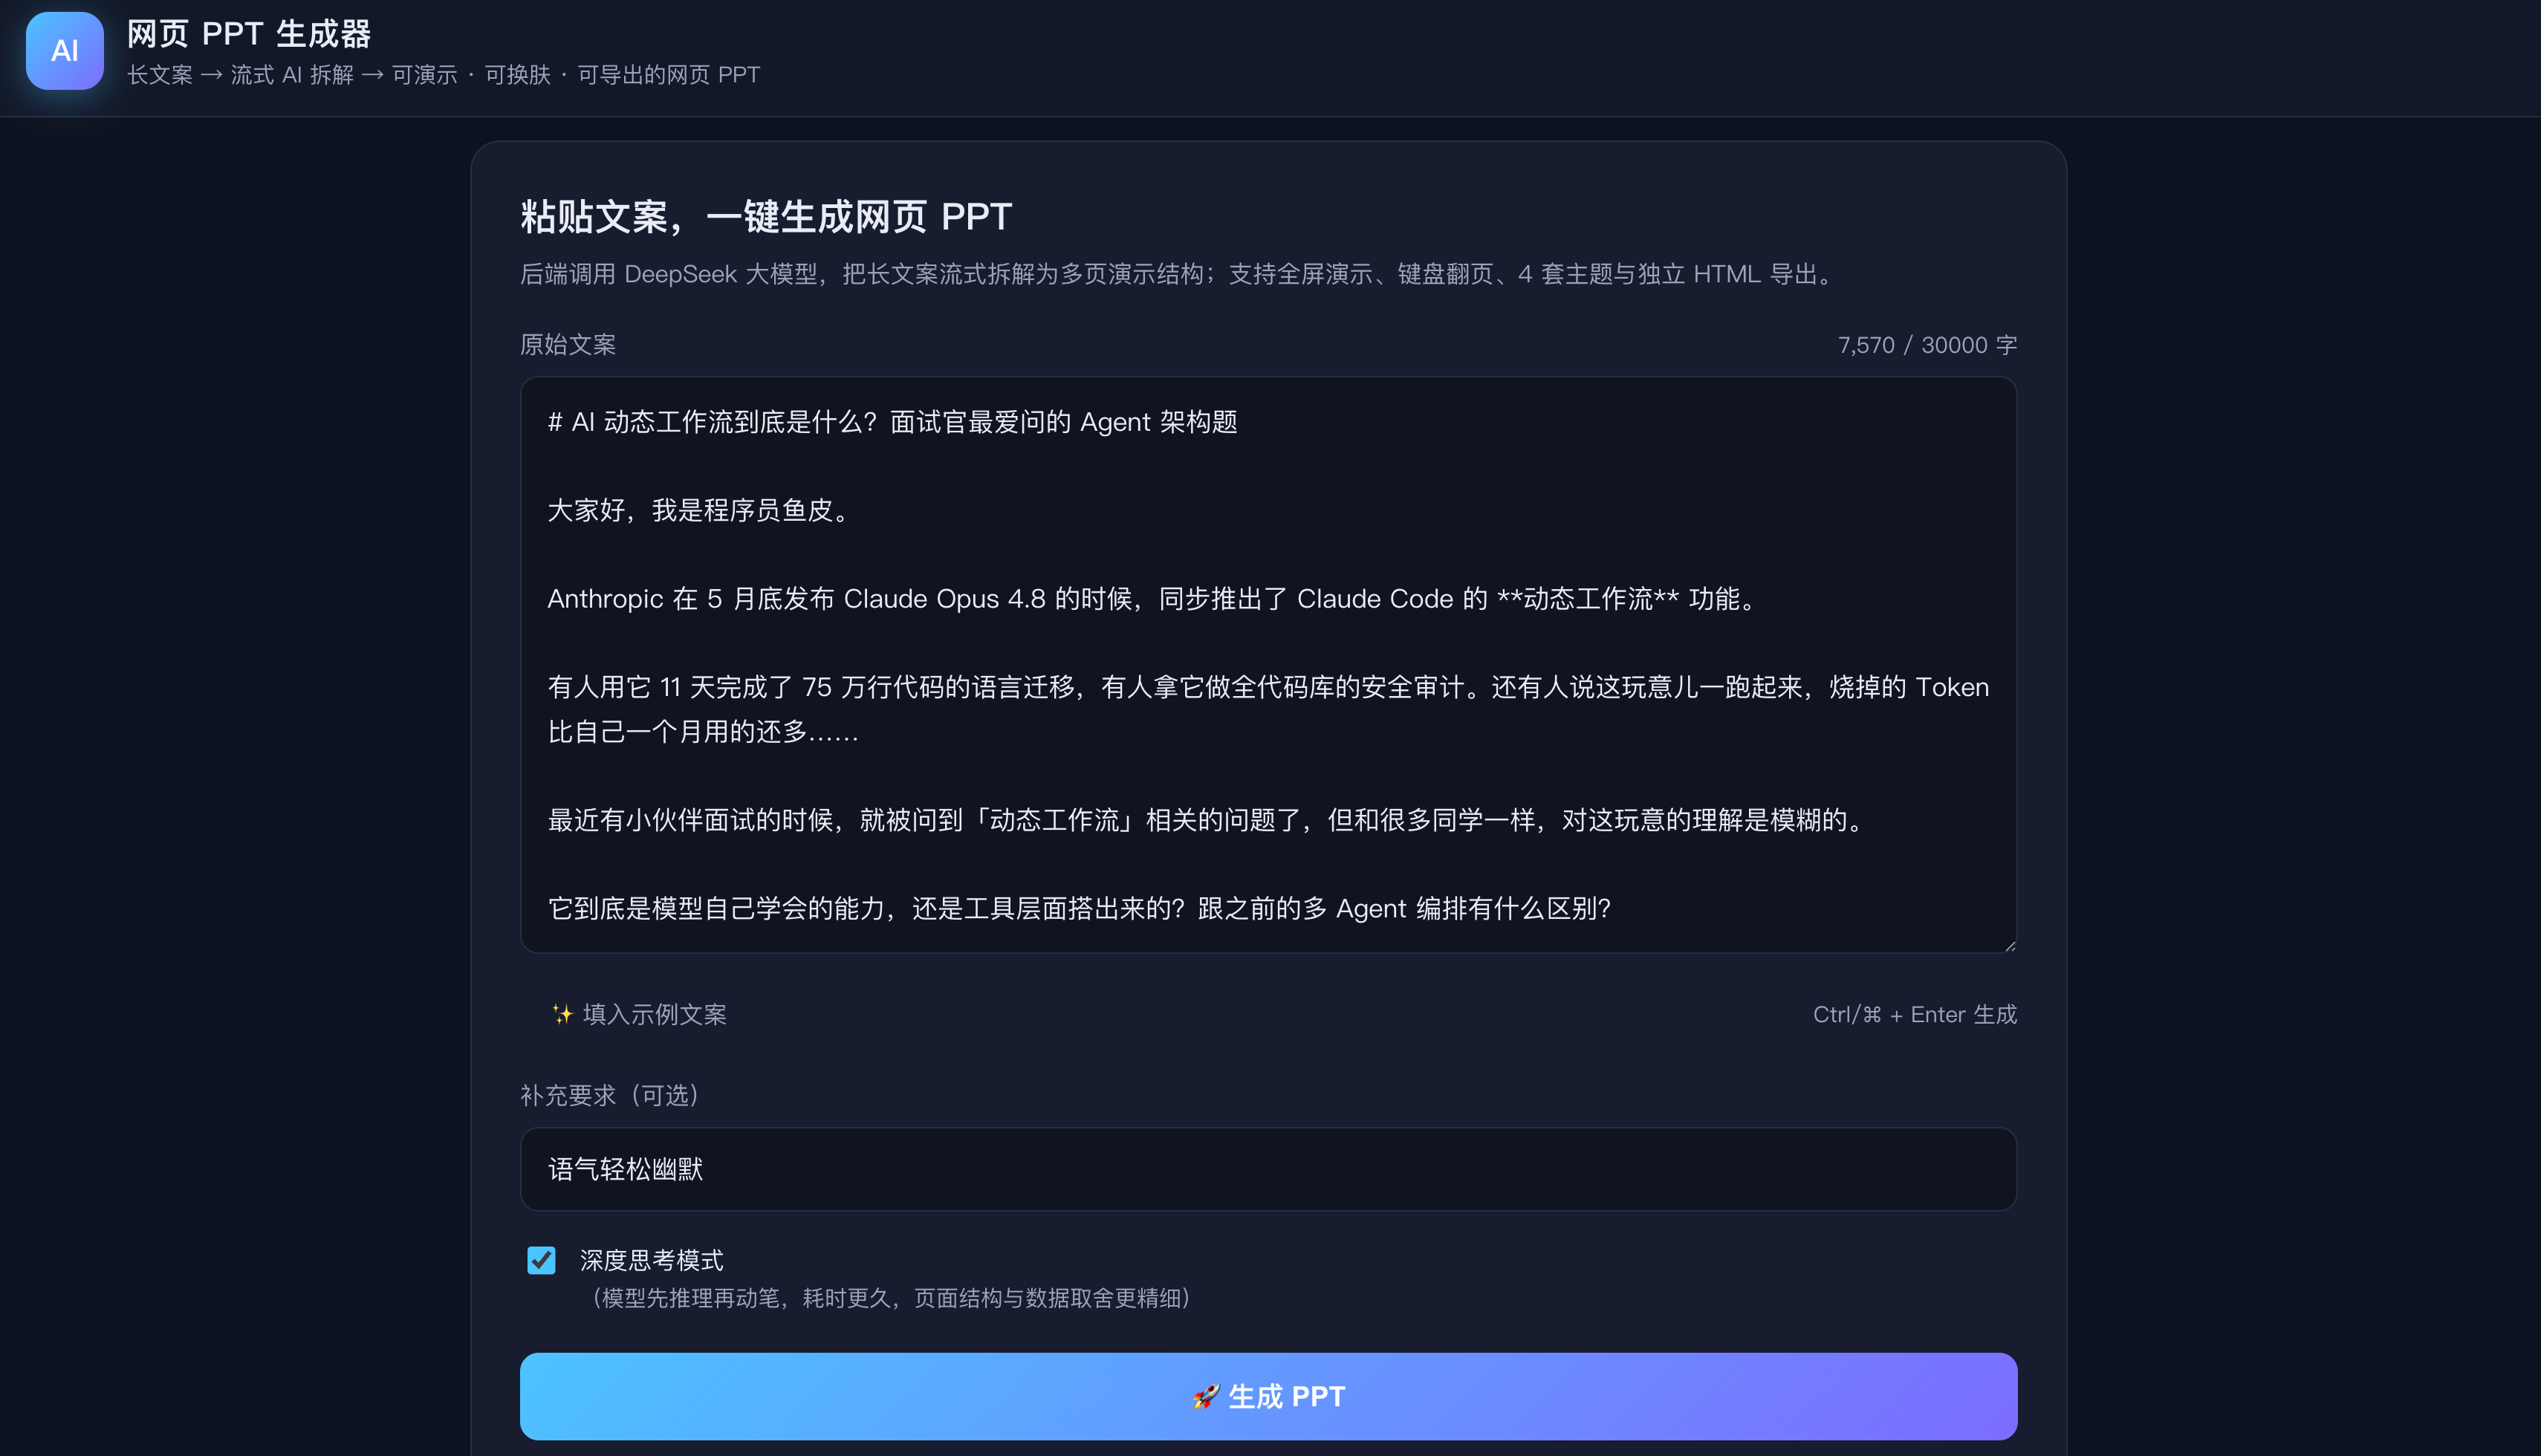Click the 生成 PPT button
2541x1456 pixels.
click(x=1268, y=1396)
